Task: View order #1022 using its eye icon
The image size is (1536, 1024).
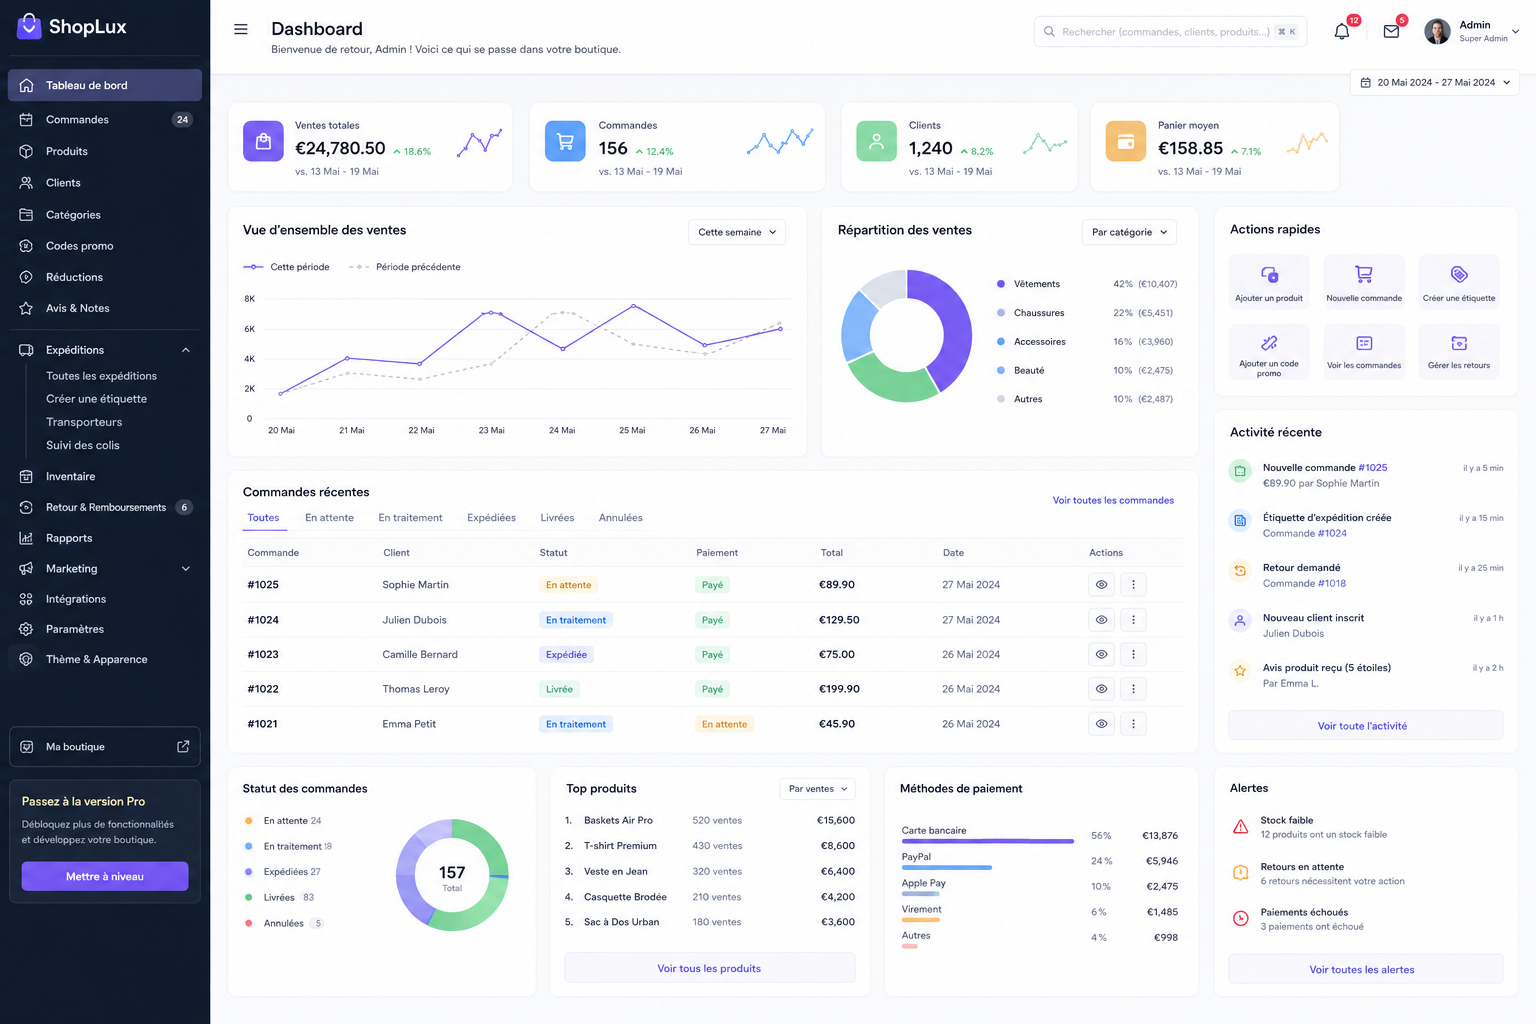Action: [1101, 689]
